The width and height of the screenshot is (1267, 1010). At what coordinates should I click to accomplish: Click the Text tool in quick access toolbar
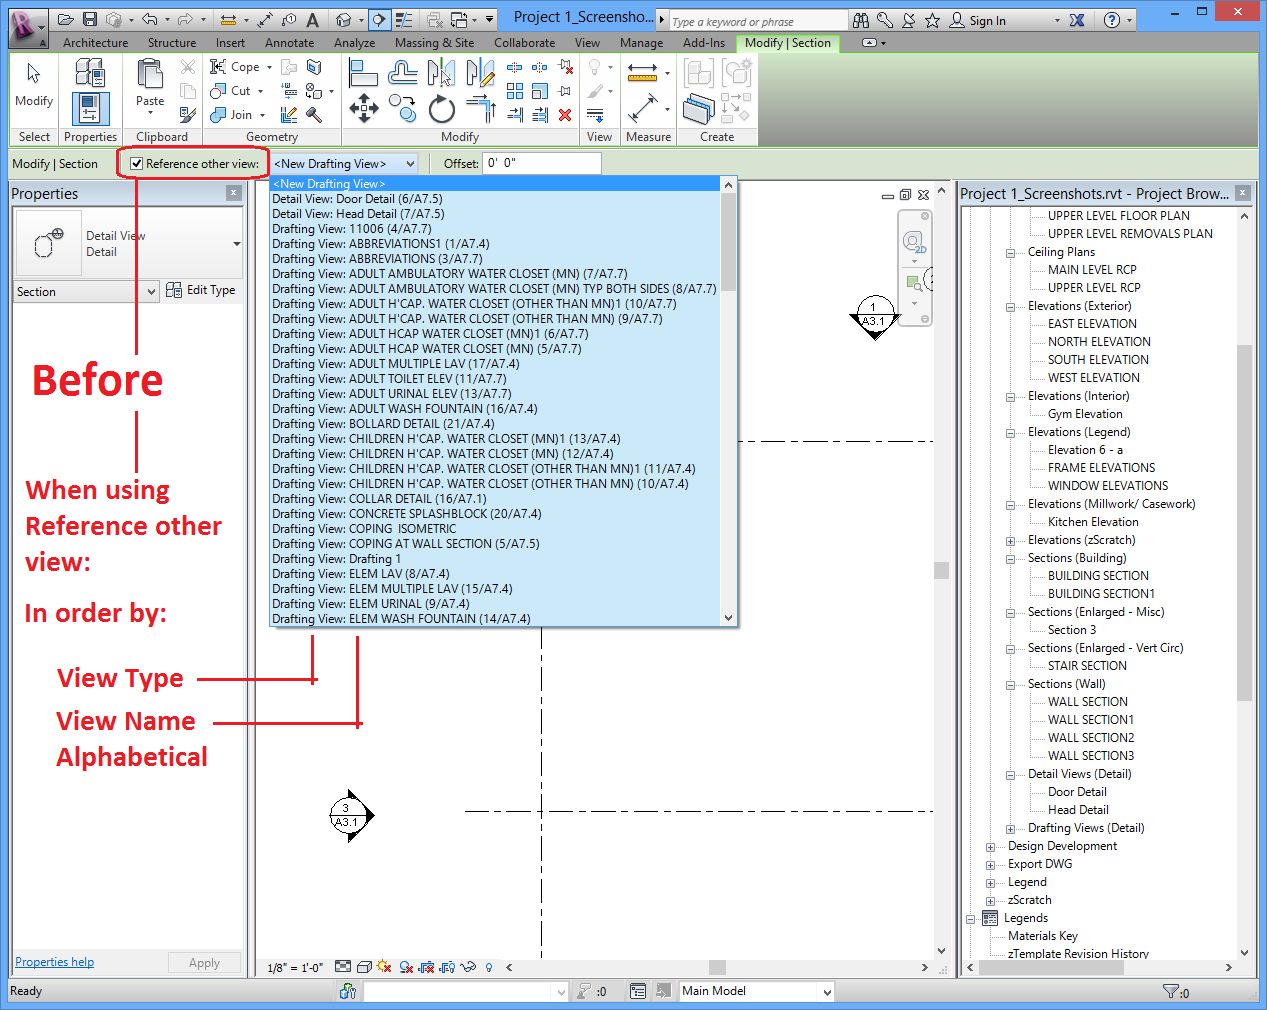pos(313,20)
